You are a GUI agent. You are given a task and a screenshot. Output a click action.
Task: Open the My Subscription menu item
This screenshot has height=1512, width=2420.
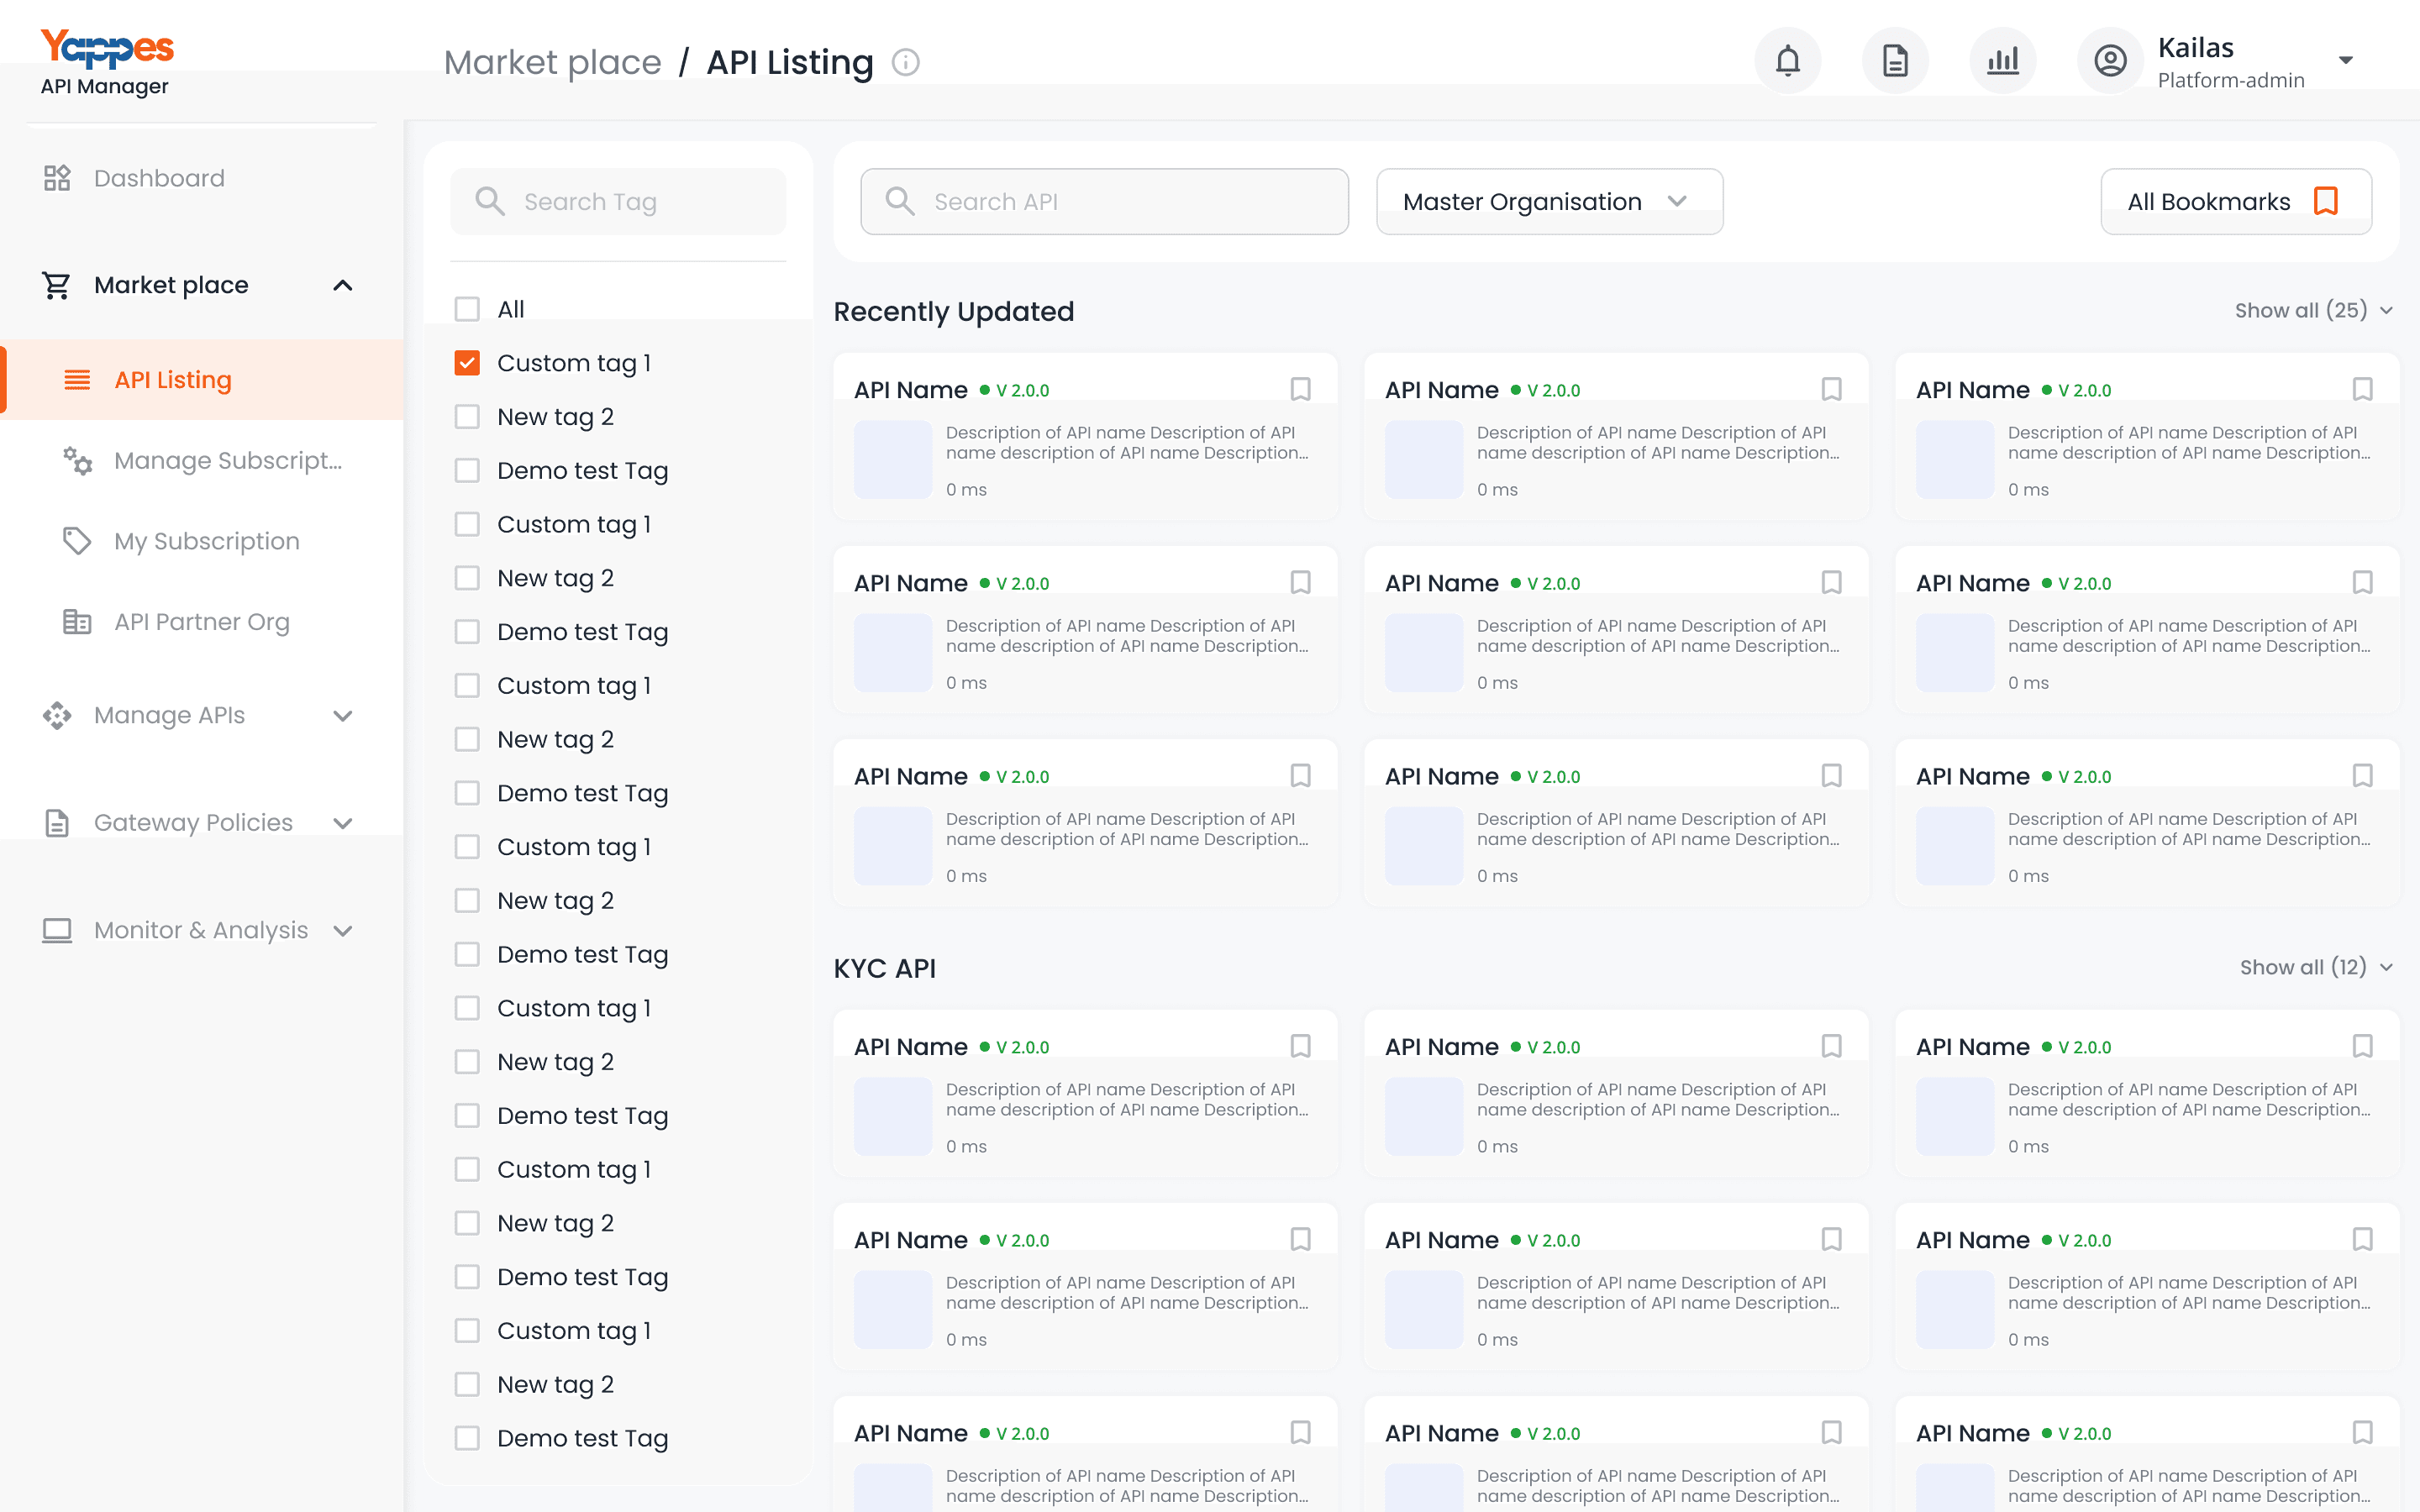click(x=206, y=541)
